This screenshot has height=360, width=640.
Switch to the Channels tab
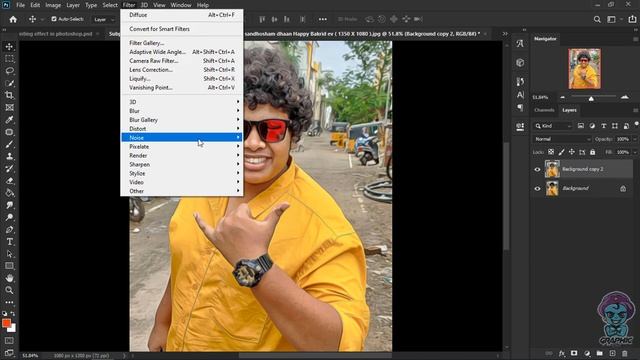(x=544, y=110)
